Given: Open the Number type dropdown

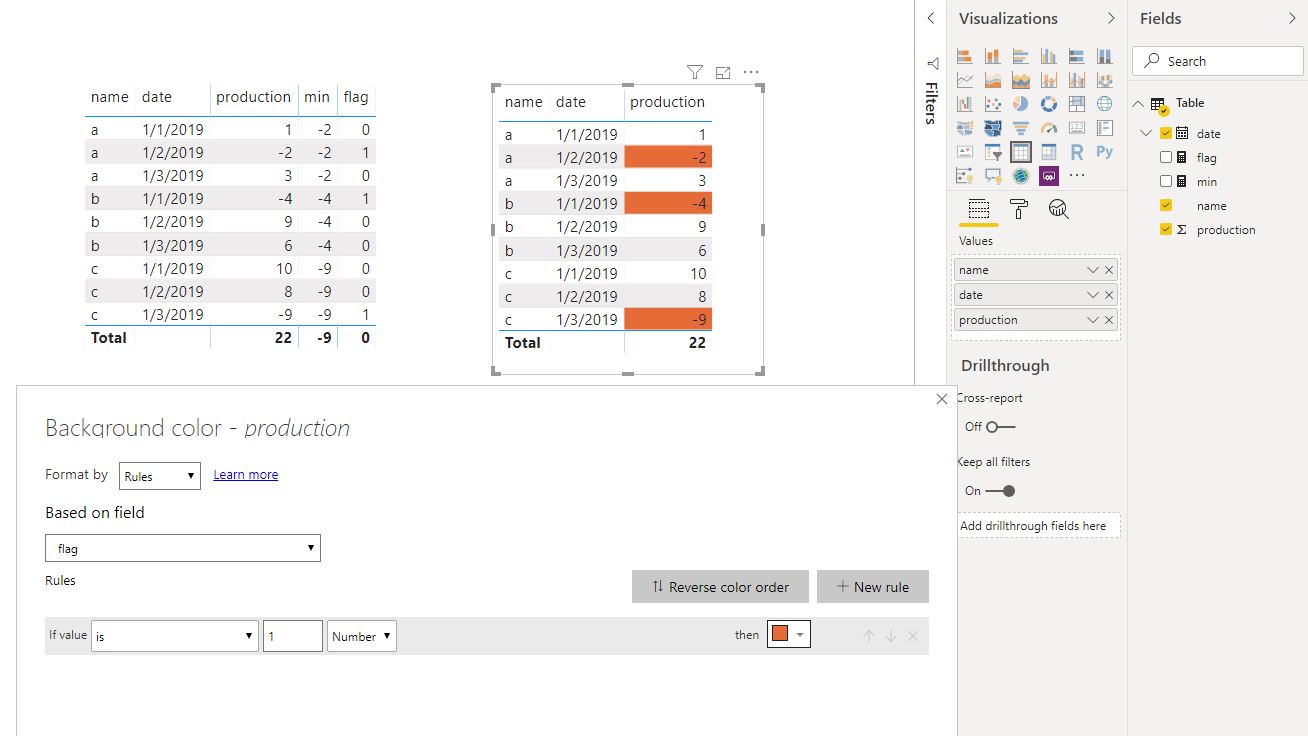Looking at the screenshot, I should [x=362, y=636].
